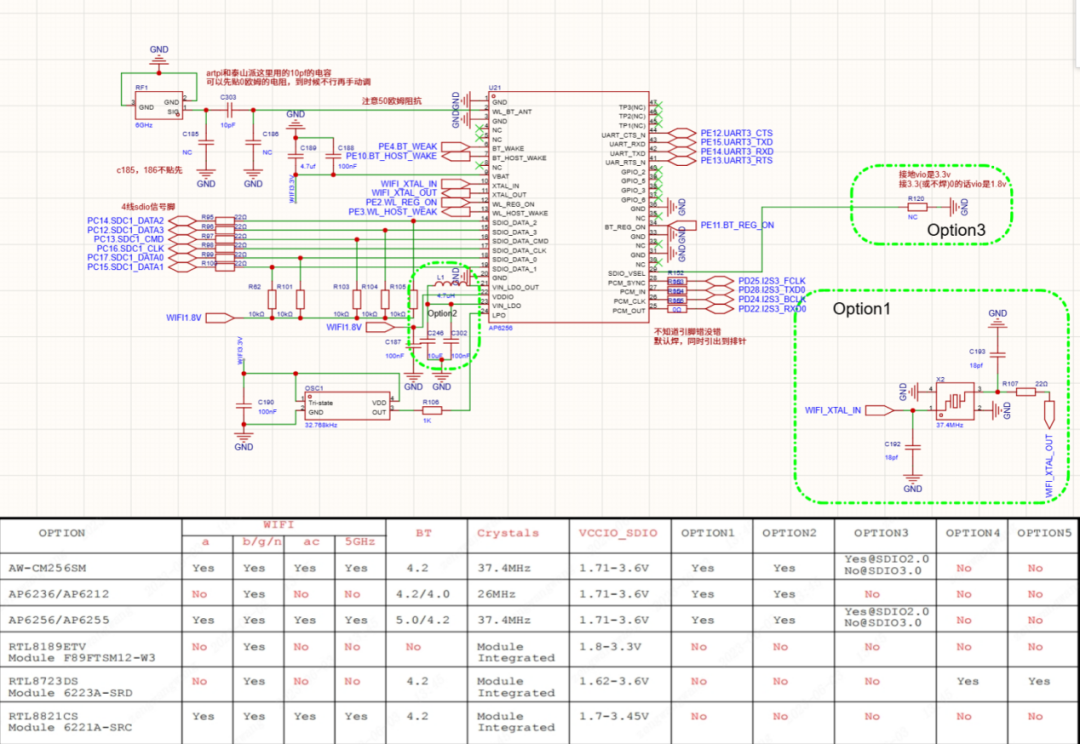
Task: Click the 10pF capacitor C303 near antenna
Action: (229, 109)
